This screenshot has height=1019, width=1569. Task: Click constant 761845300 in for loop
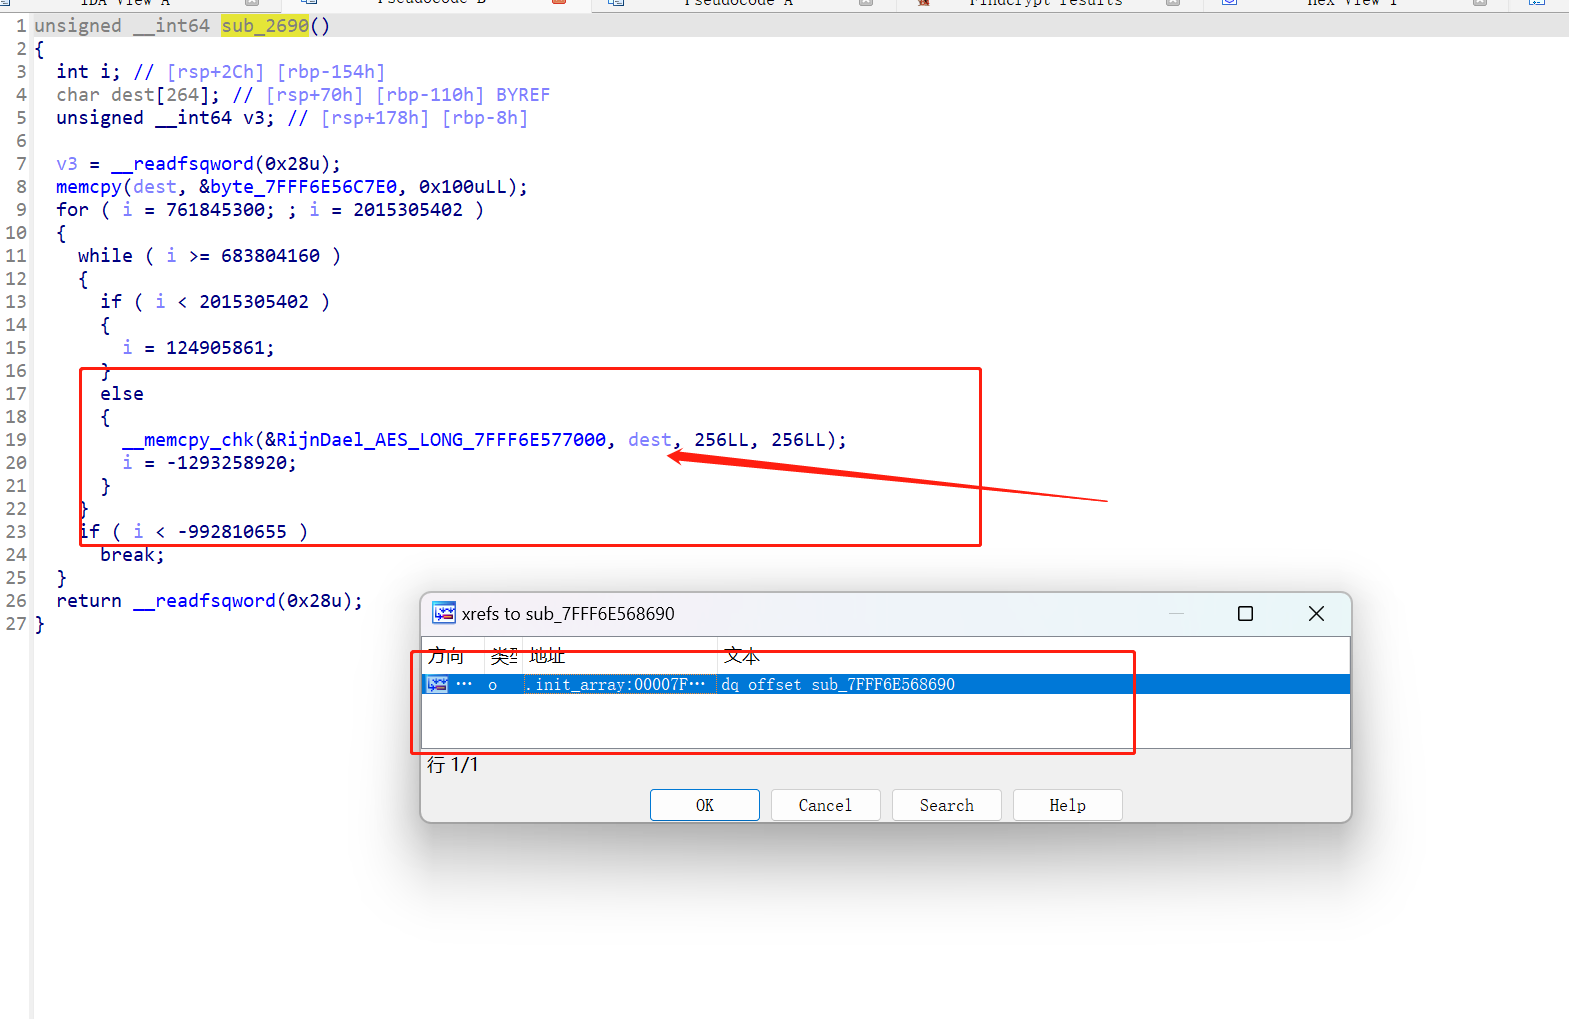click(215, 210)
